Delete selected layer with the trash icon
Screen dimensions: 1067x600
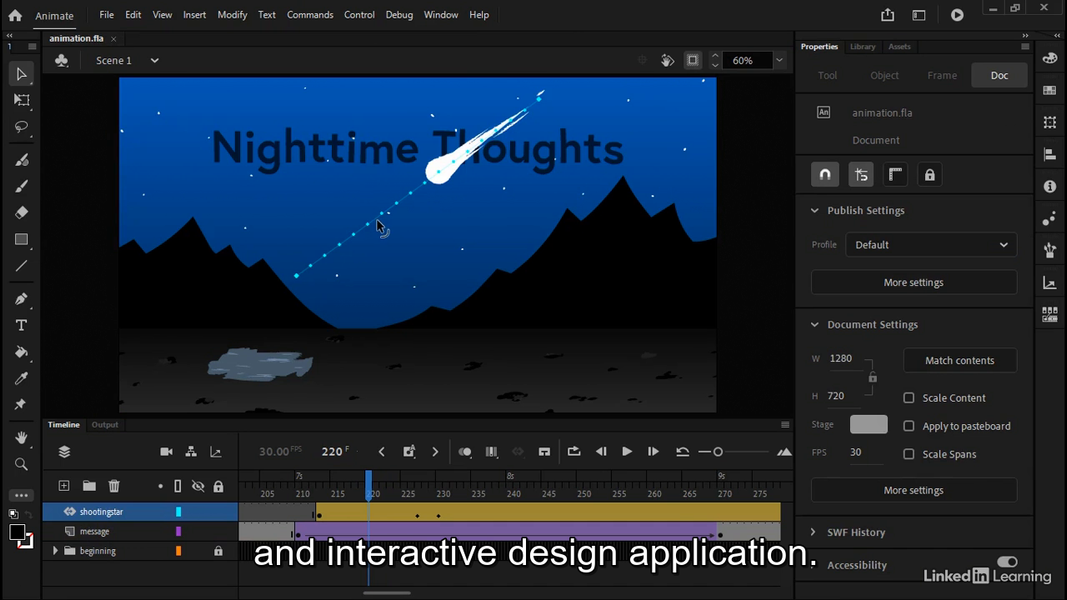click(114, 485)
